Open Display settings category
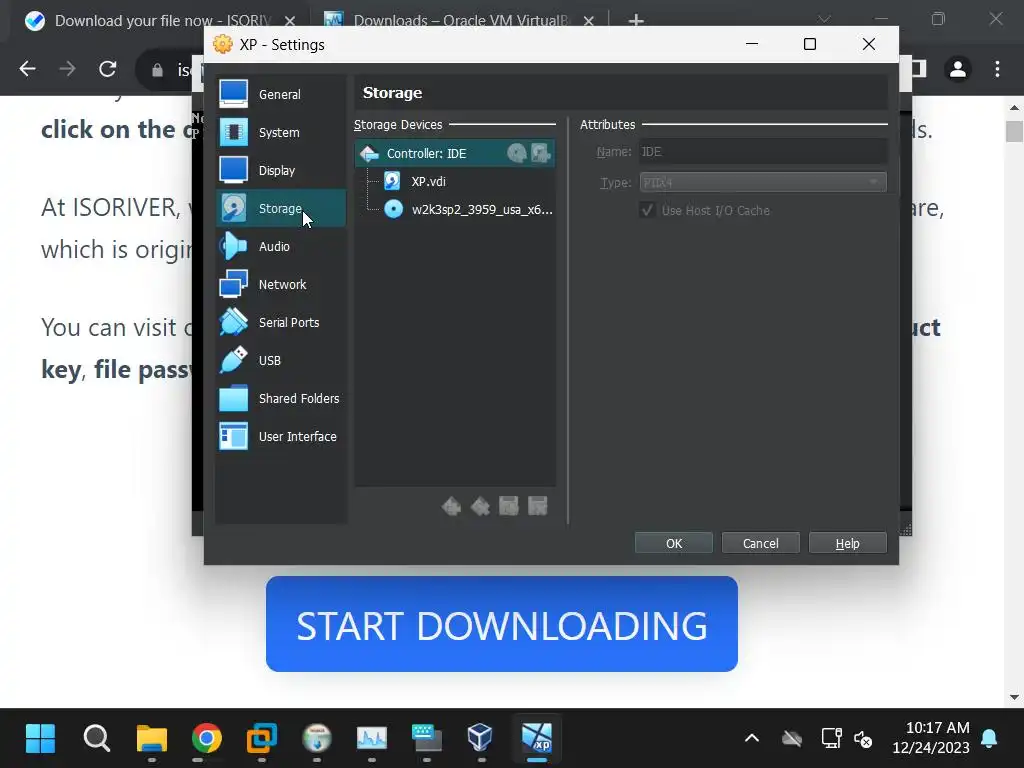1024x768 pixels. coord(281,170)
